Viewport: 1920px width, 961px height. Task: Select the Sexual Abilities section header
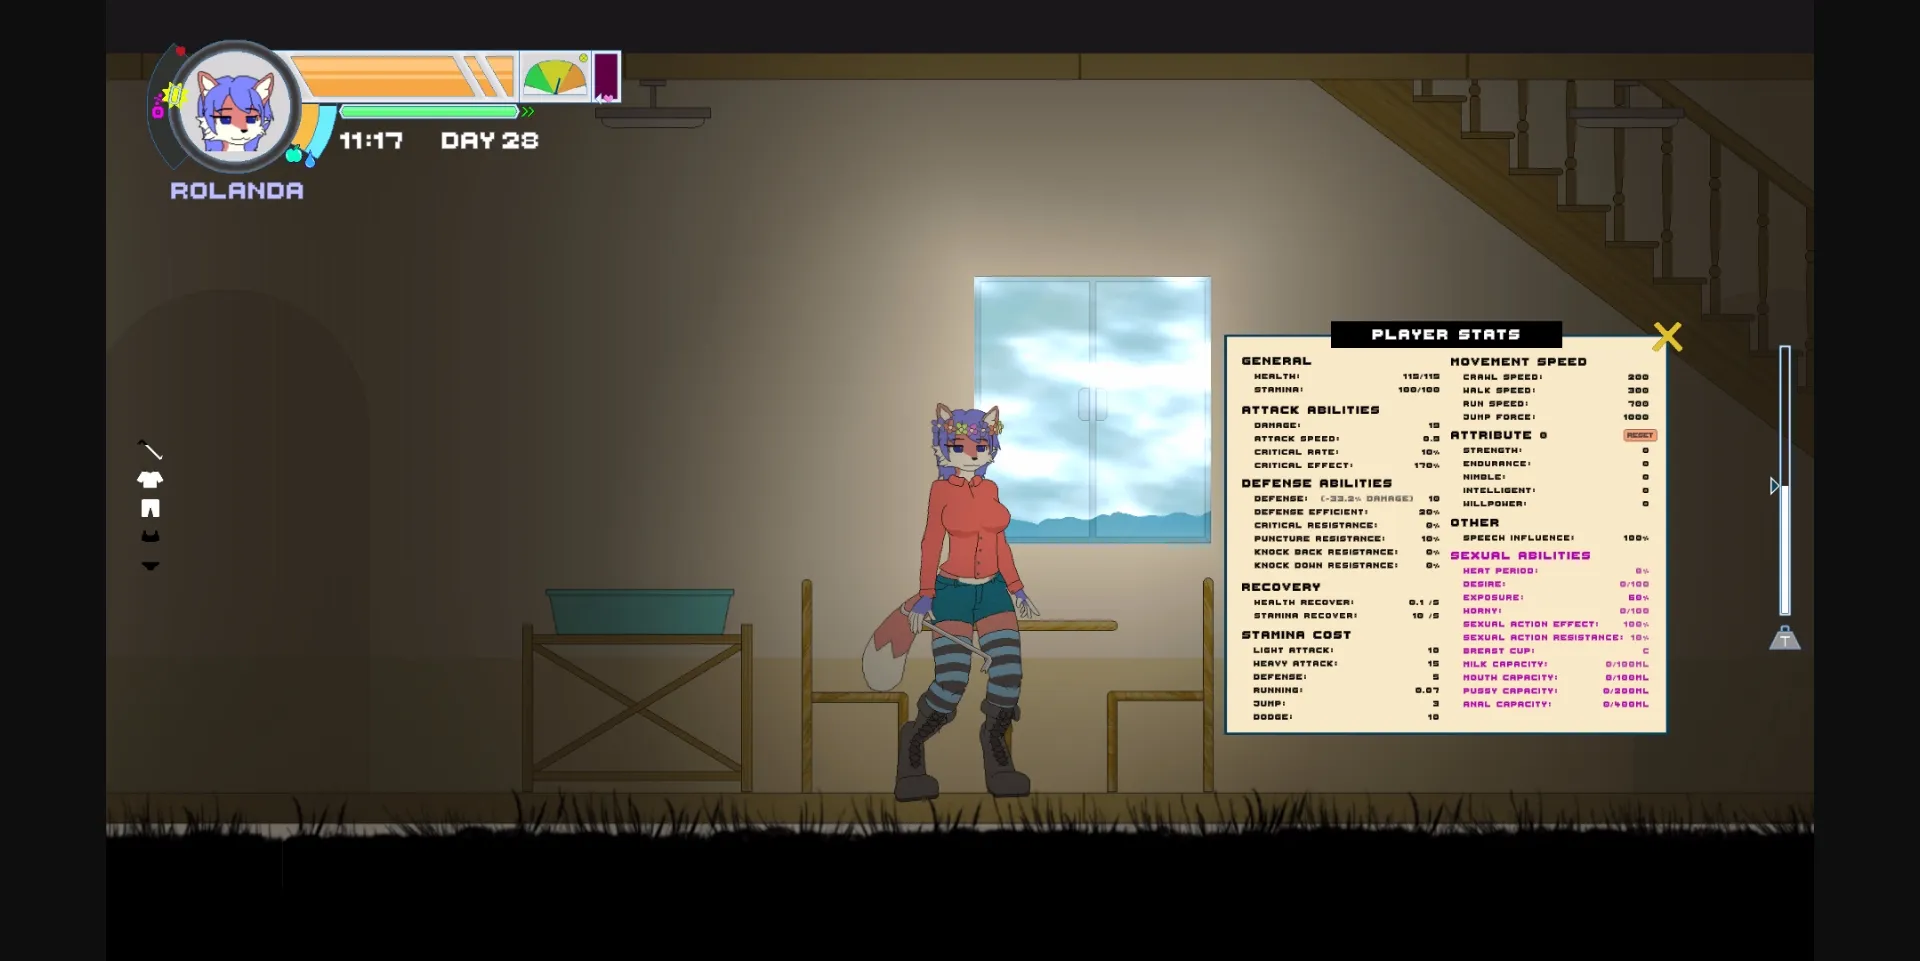(1521, 555)
